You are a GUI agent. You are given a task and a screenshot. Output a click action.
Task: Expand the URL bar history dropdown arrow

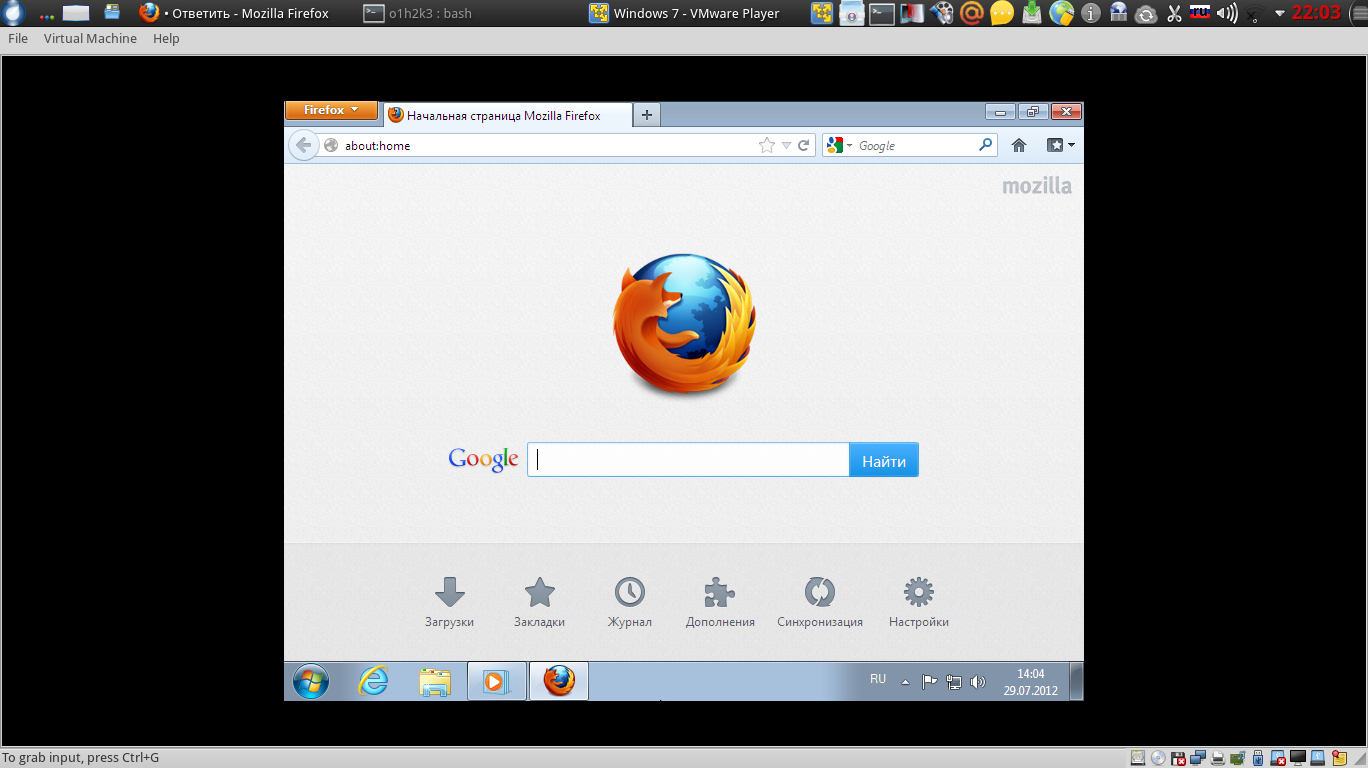pos(786,145)
